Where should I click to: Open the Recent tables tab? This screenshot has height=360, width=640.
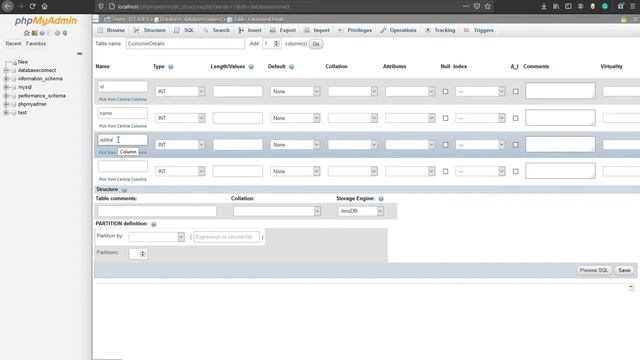(13, 44)
